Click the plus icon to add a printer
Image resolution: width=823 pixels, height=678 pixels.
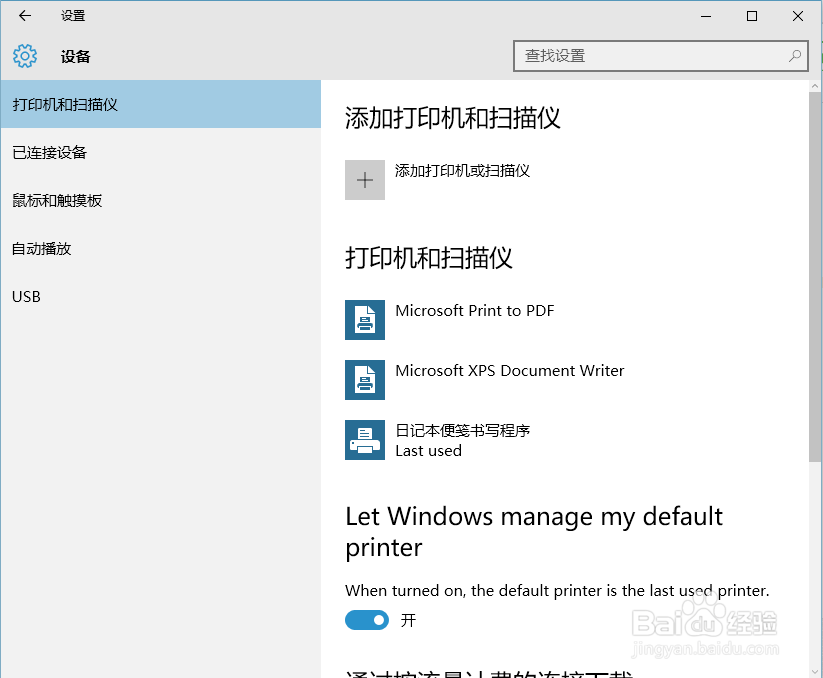tap(365, 180)
